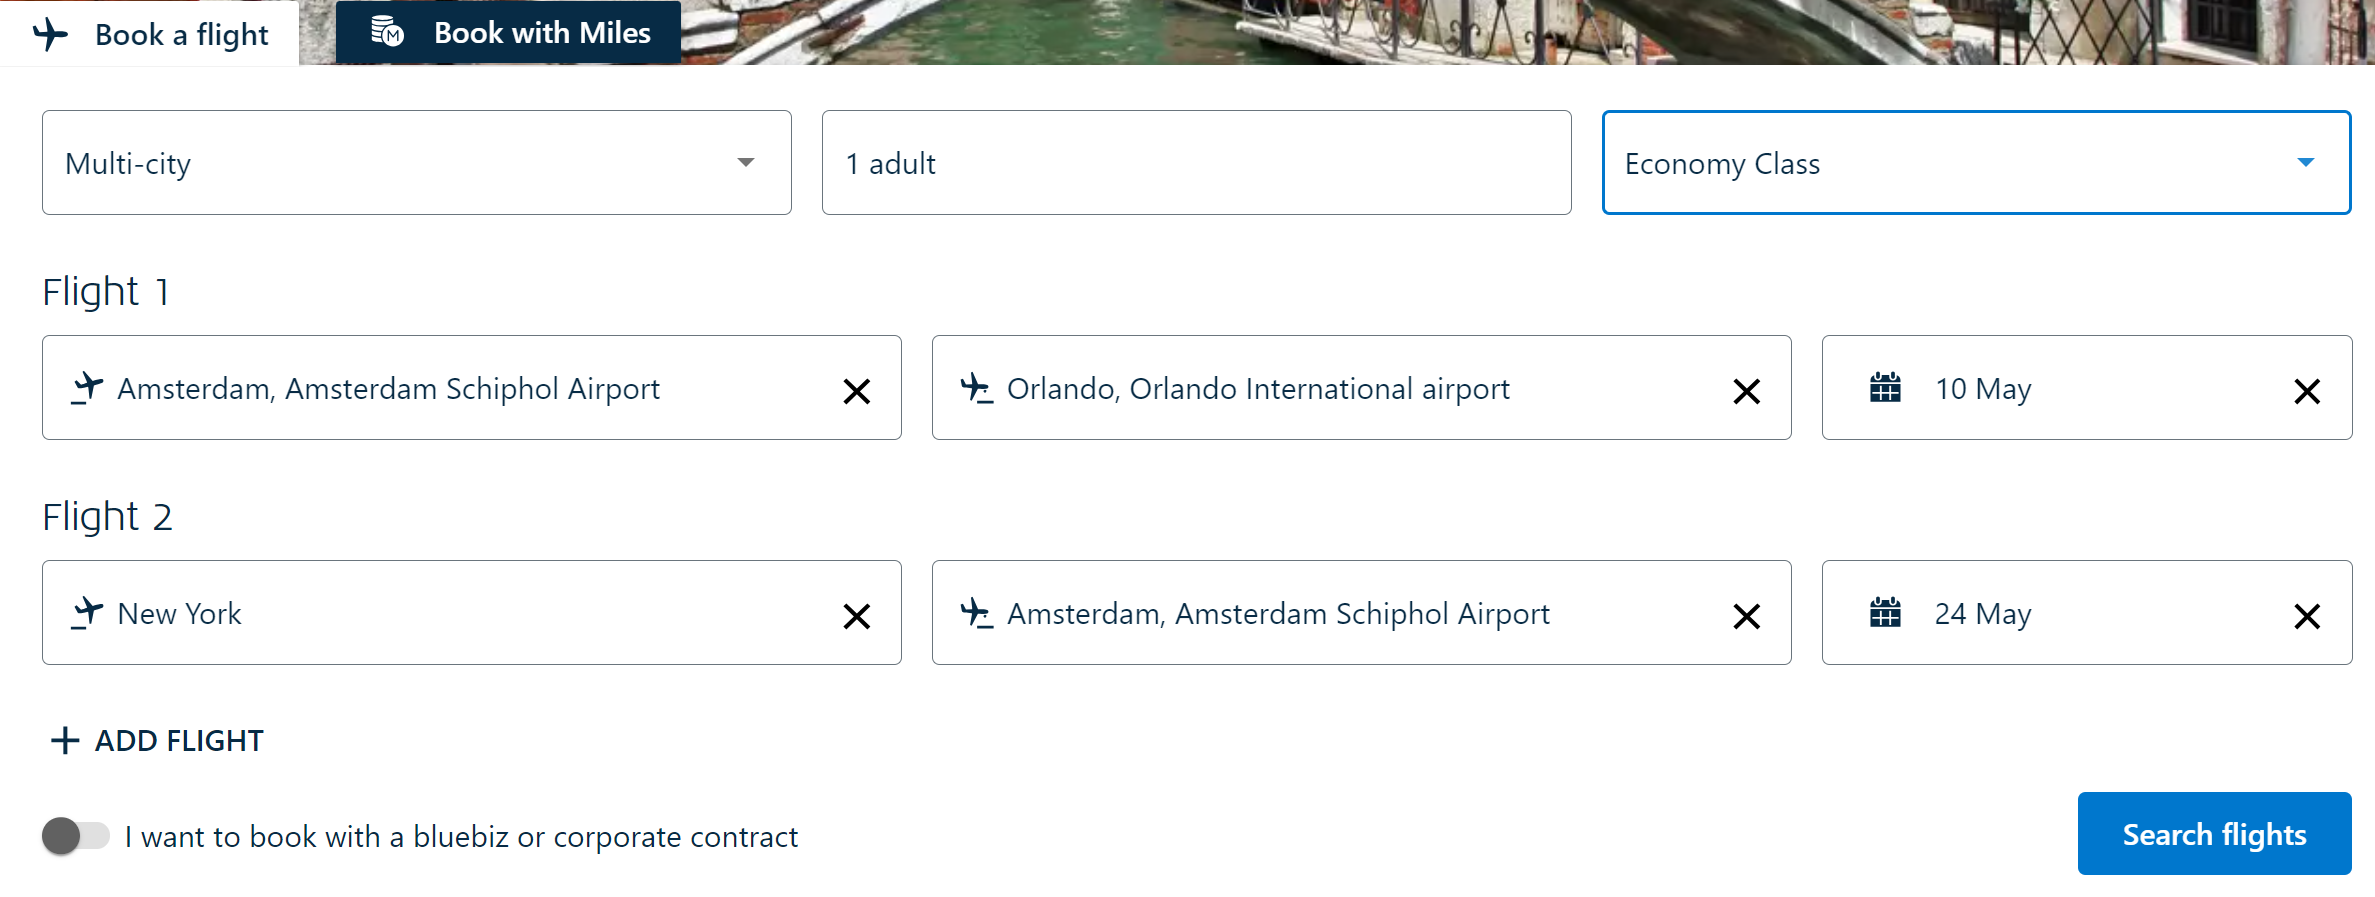Click the Flight 1 departure plane icon

[x=88, y=388]
